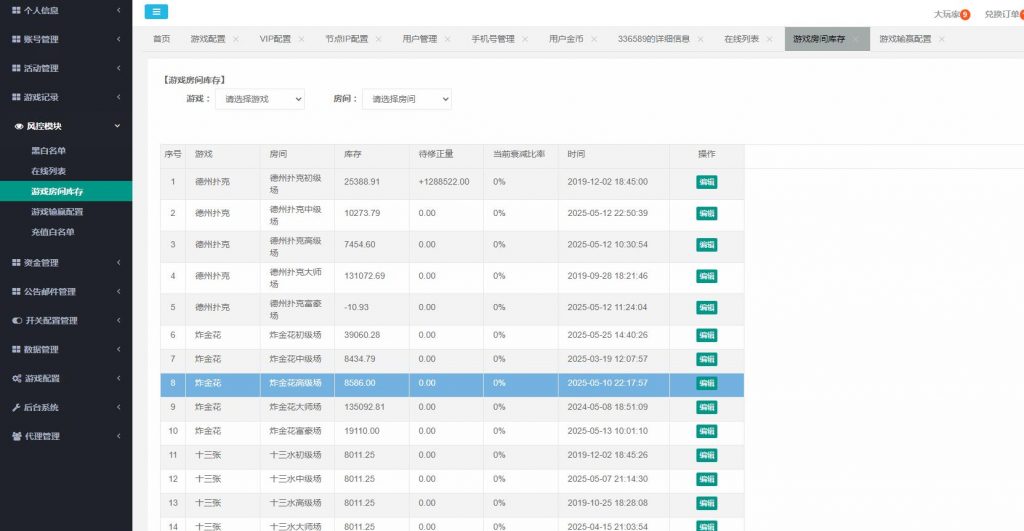This screenshot has height=531, width=1024.
Task: Open the 请选择房间 dropdown
Action: tap(406, 99)
